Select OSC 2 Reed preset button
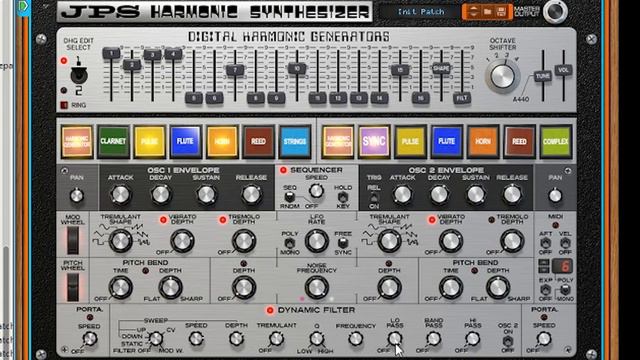The image size is (640, 360). (519, 141)
